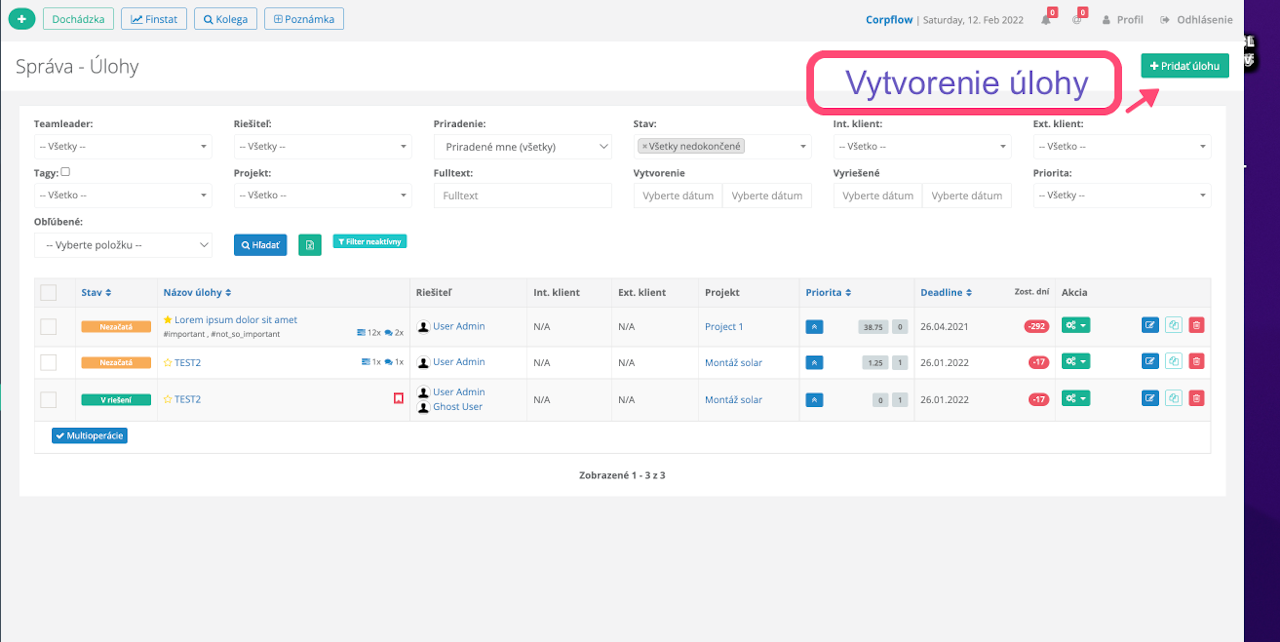Edit the Lorem ipsum task
Image resolution: width=1280 pixels, height=642 pixels.
(x=1150, y=325)
